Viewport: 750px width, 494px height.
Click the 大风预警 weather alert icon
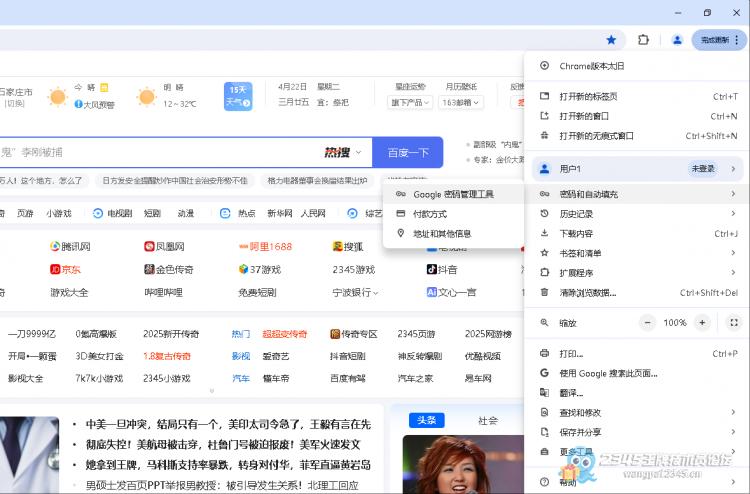(78, 104)
